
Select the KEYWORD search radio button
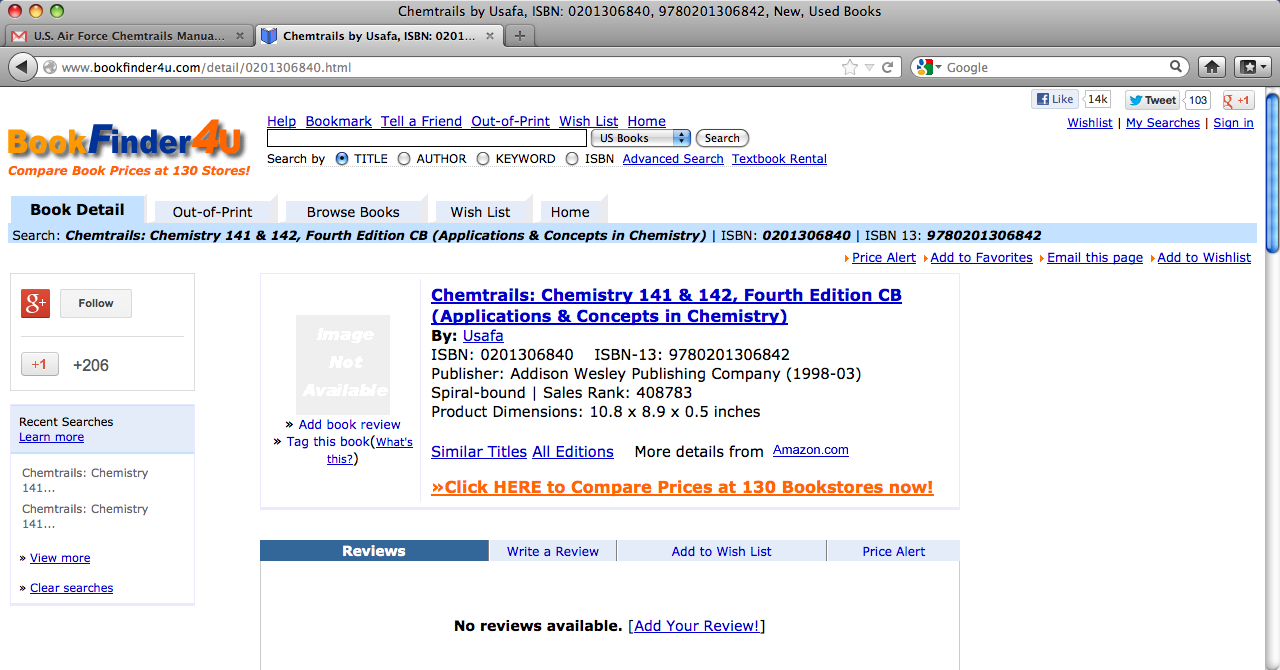pyautogui.click(x=483, y=158)
